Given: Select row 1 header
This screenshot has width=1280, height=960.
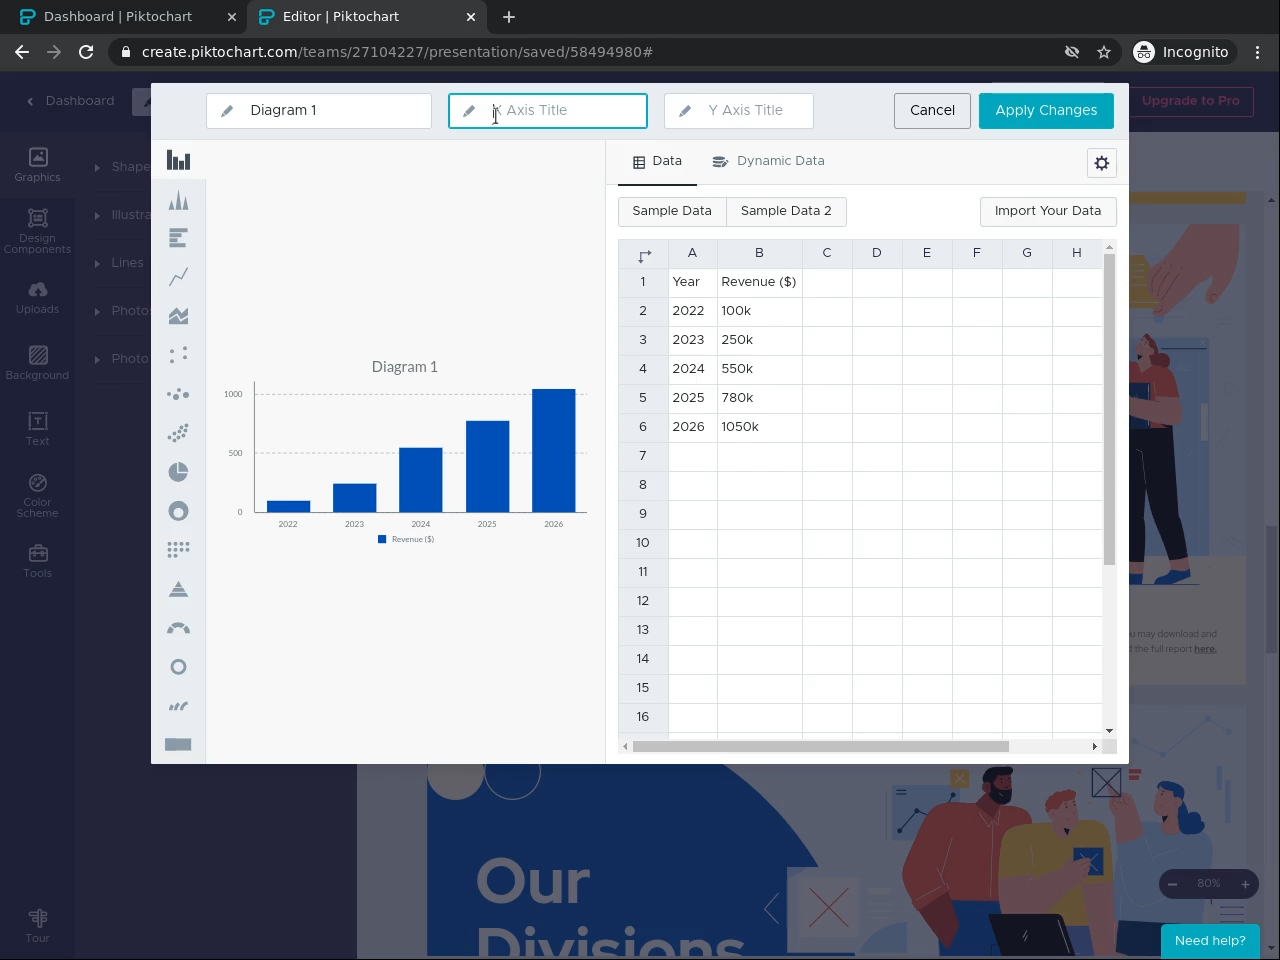Looking at the screenshot, I should 643,282.
